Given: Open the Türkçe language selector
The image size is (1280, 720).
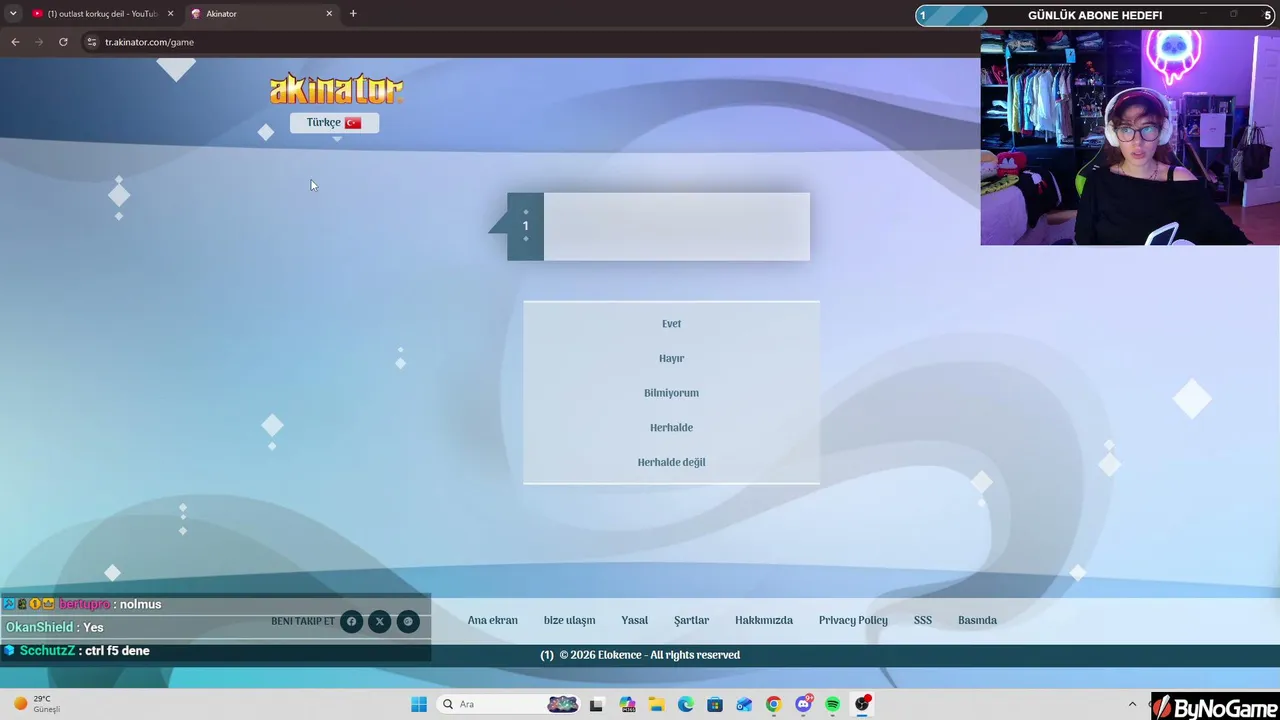Looking at the screenshot, I should coord(334,123).
